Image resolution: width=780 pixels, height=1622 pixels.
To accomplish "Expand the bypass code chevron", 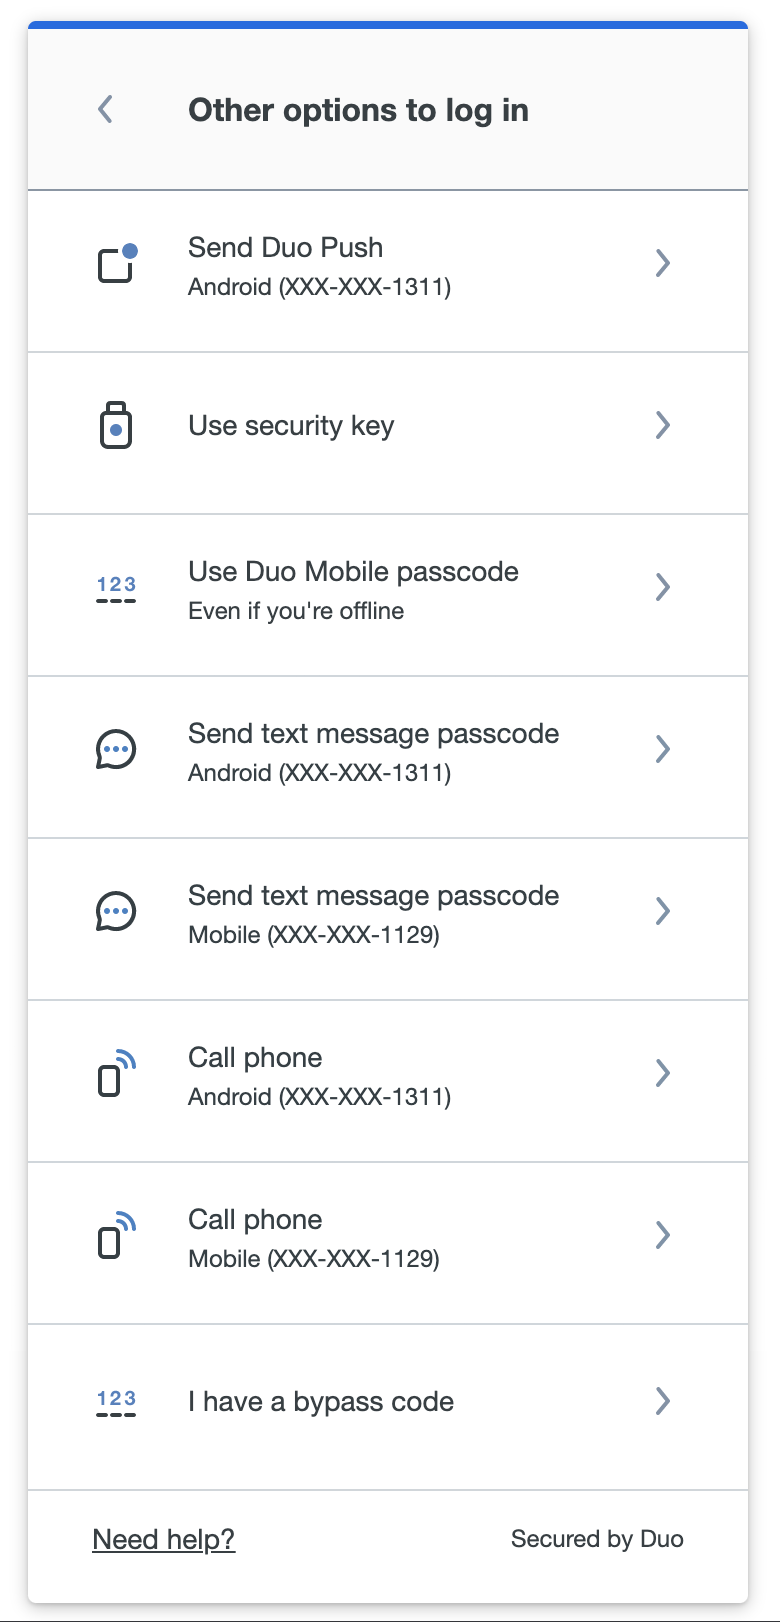I will [662, 1401].
